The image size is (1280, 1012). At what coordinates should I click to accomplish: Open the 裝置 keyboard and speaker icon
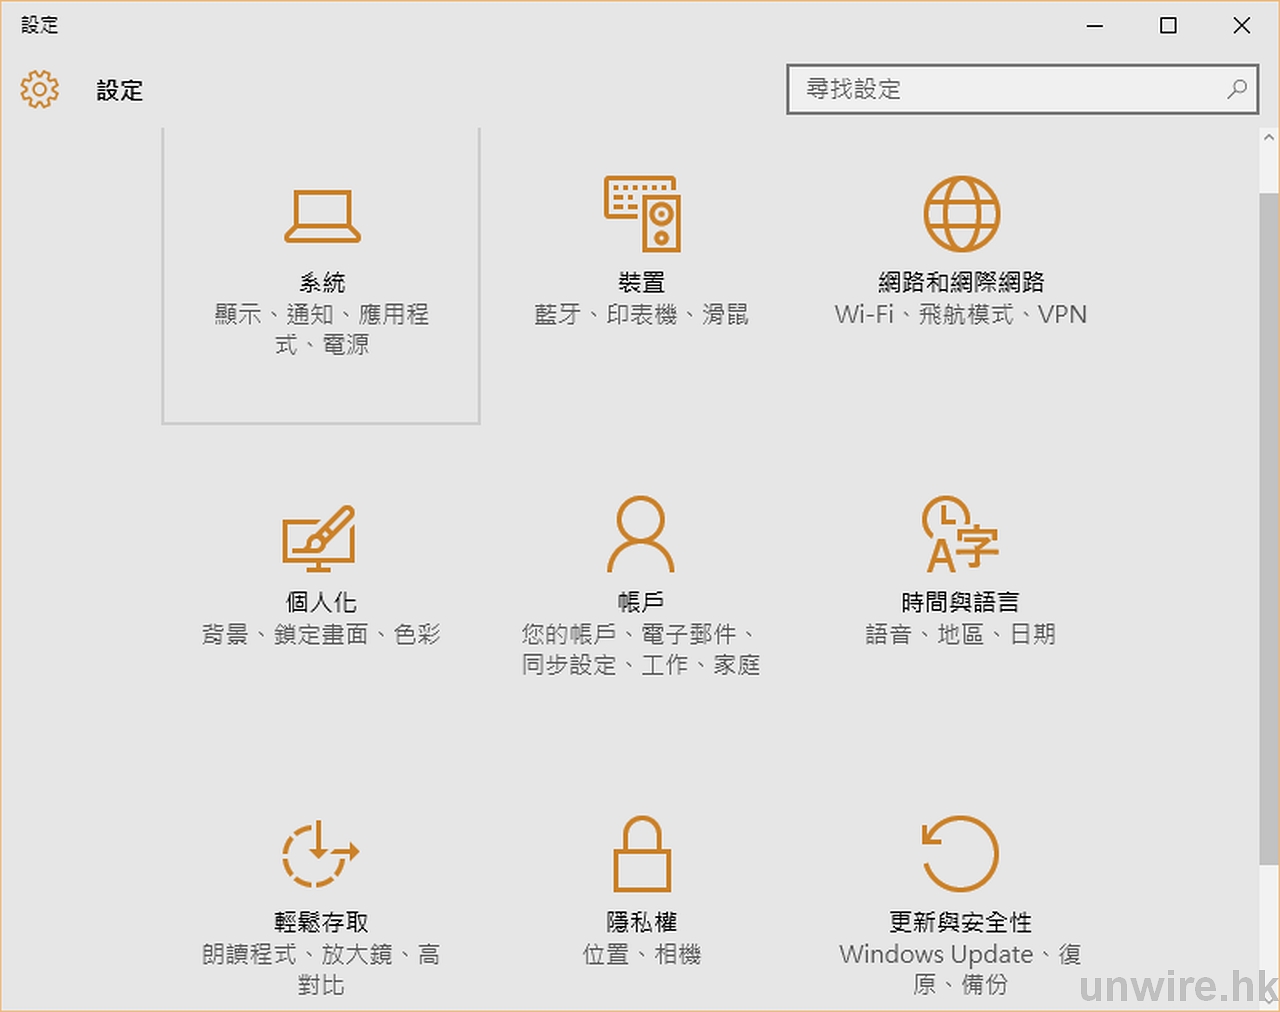click(x=642, y=213)
